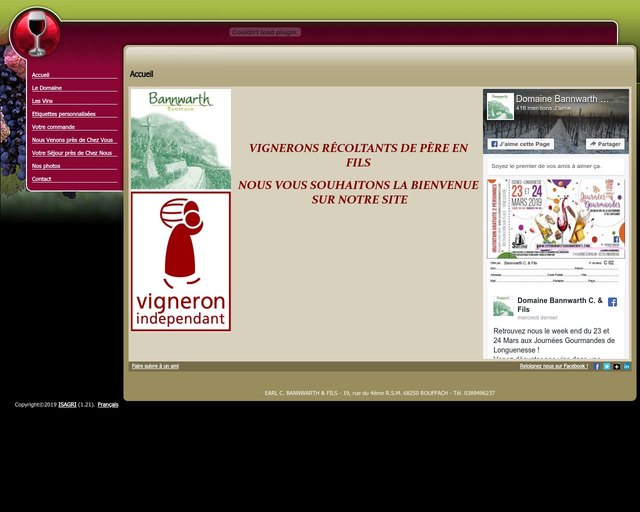Open Contact menu item

point(41,179)
